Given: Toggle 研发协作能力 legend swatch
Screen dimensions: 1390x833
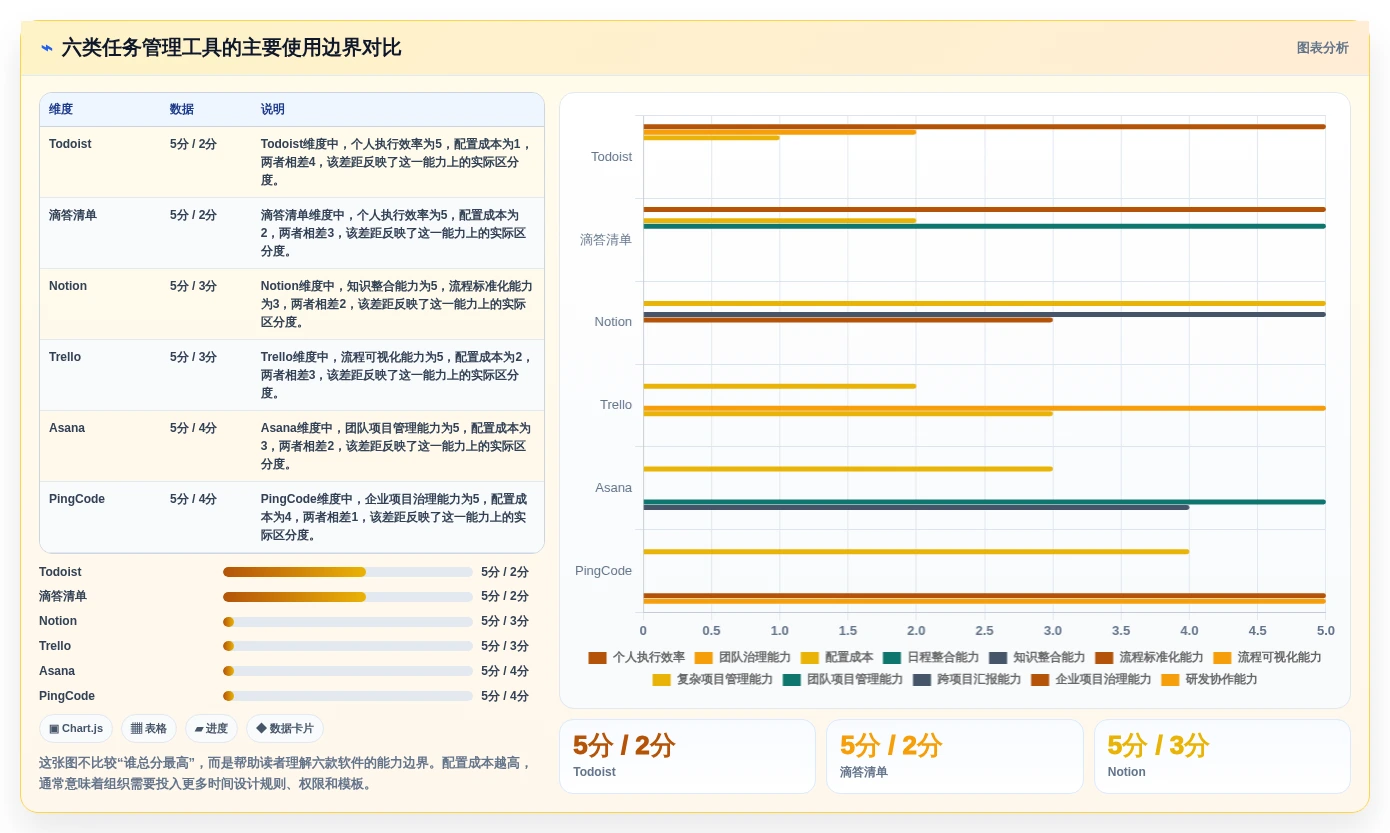Looking at the screenshot, I should (1170, 680).
